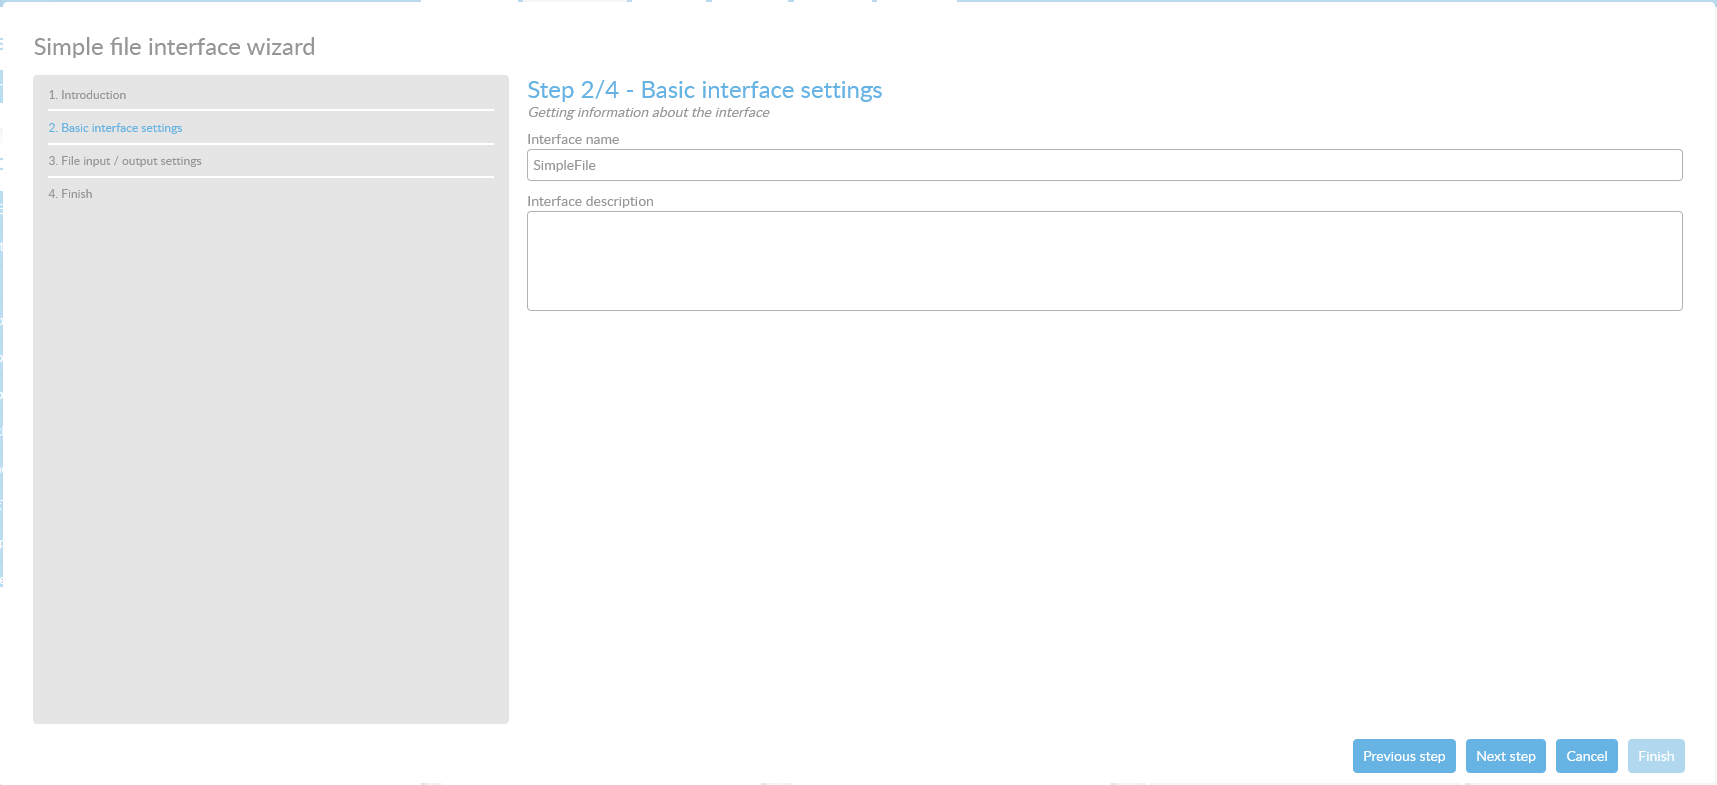Click the 'Getting information about the interface' subtitle
The image size is (1717, 785).
point(648,113)
